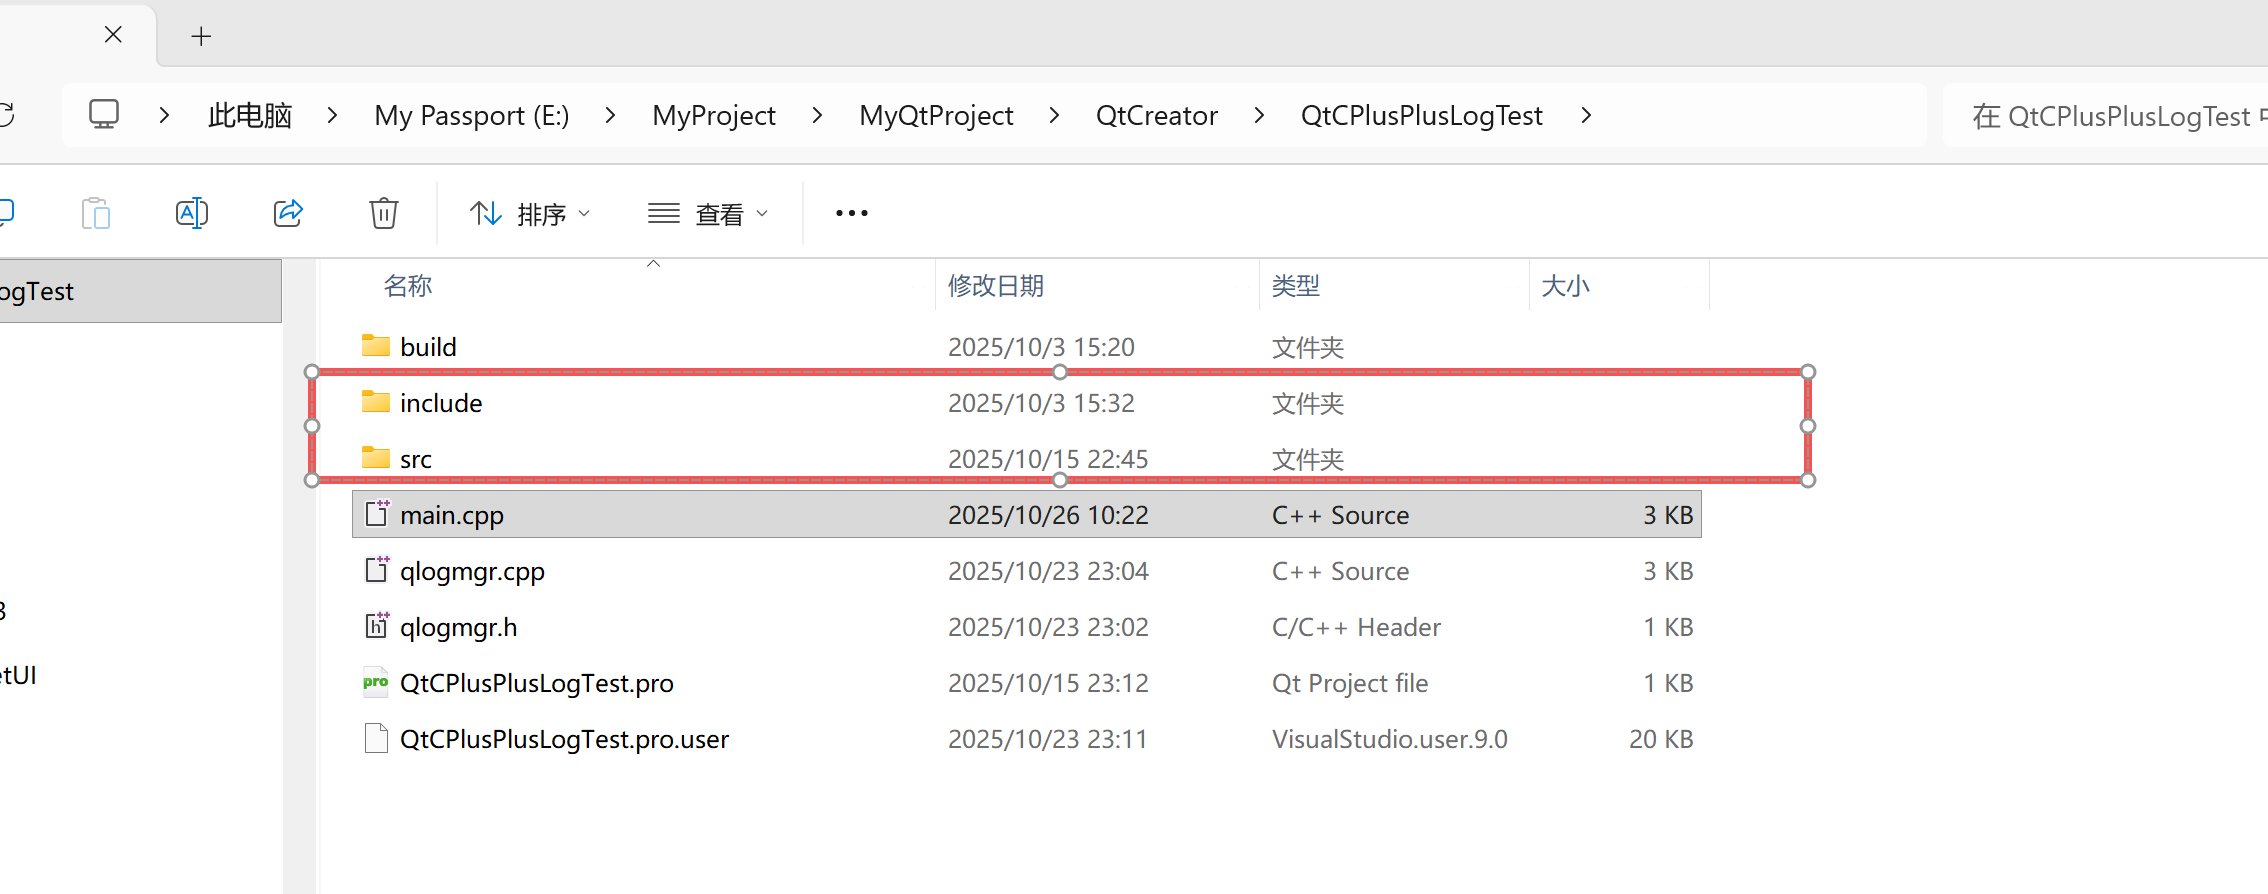
Task: Click the 2025/10/26 10:22 date of main.cpp
Action: pos(1048,515)
